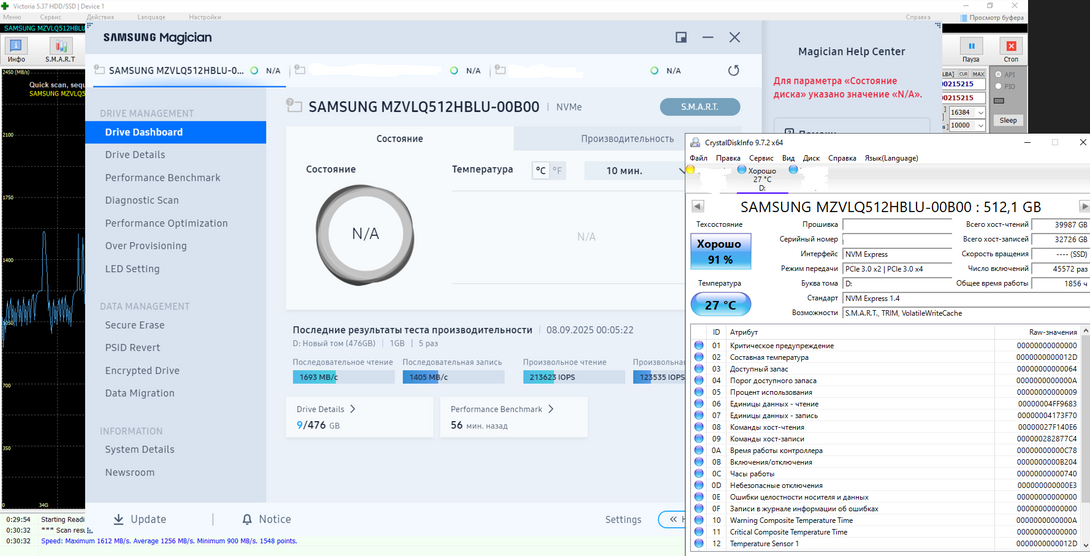
Task: Toggle Magician mini-mode window icon
Action: [x=681, y=38]
